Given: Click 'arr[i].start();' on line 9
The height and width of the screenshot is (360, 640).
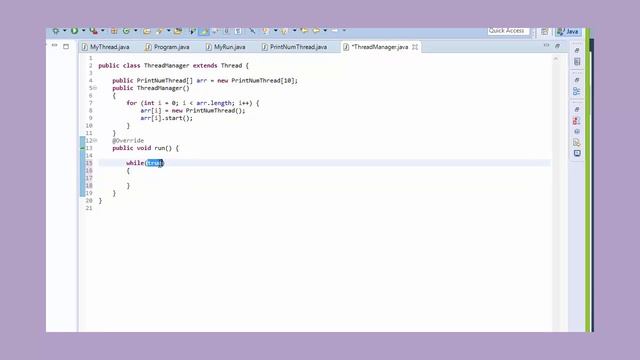Looking at the screenshot, I should tap(167, 118).
